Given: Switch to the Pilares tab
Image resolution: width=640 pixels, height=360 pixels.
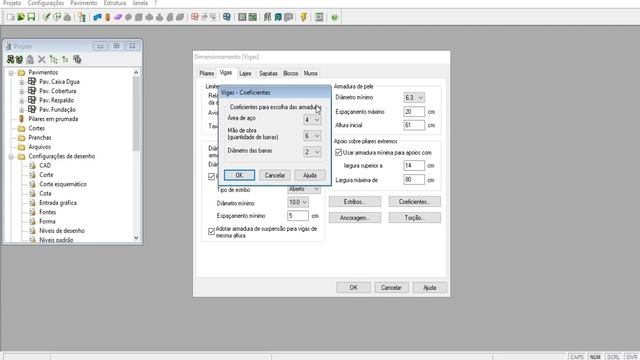Looking at the screenshot, I should coord(207,73).
